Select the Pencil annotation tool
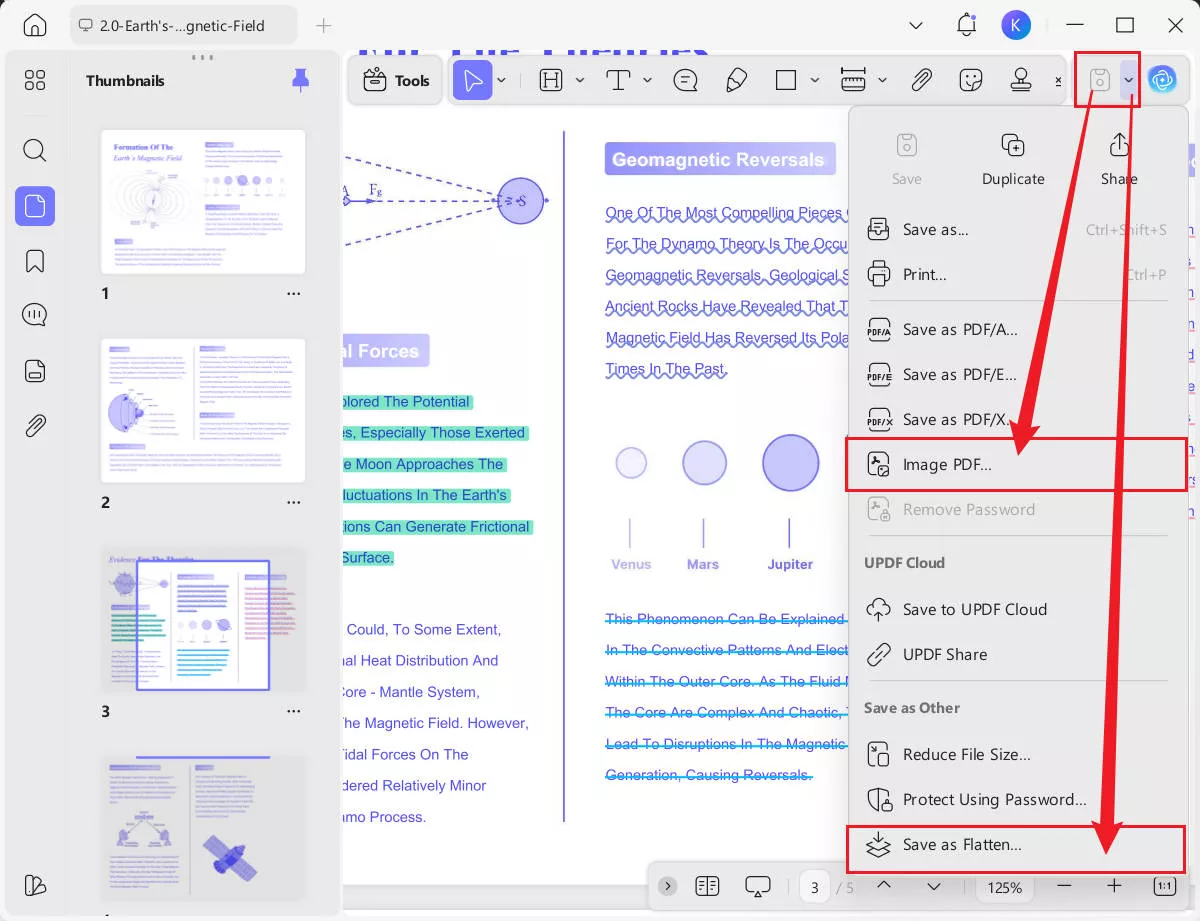 point(737,80)
